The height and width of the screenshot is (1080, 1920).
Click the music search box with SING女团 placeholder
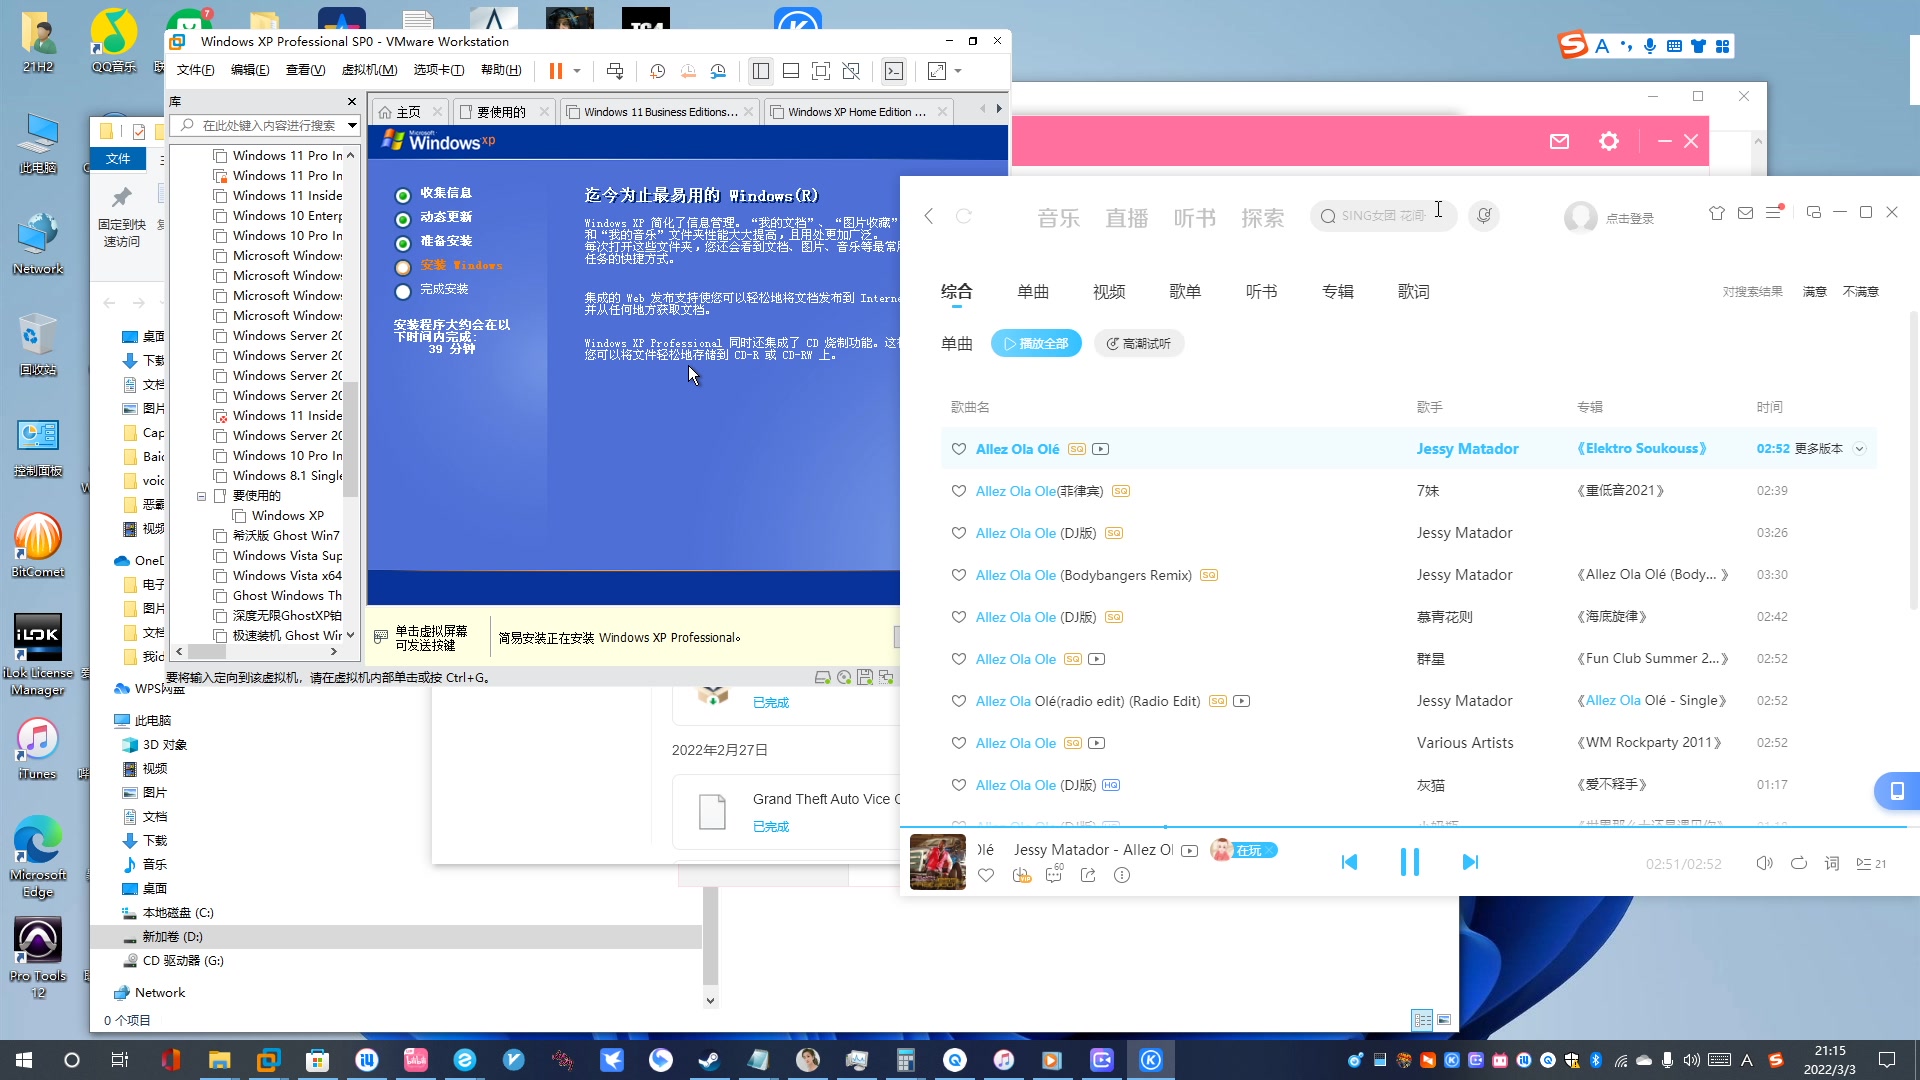tap(1382, 216)
